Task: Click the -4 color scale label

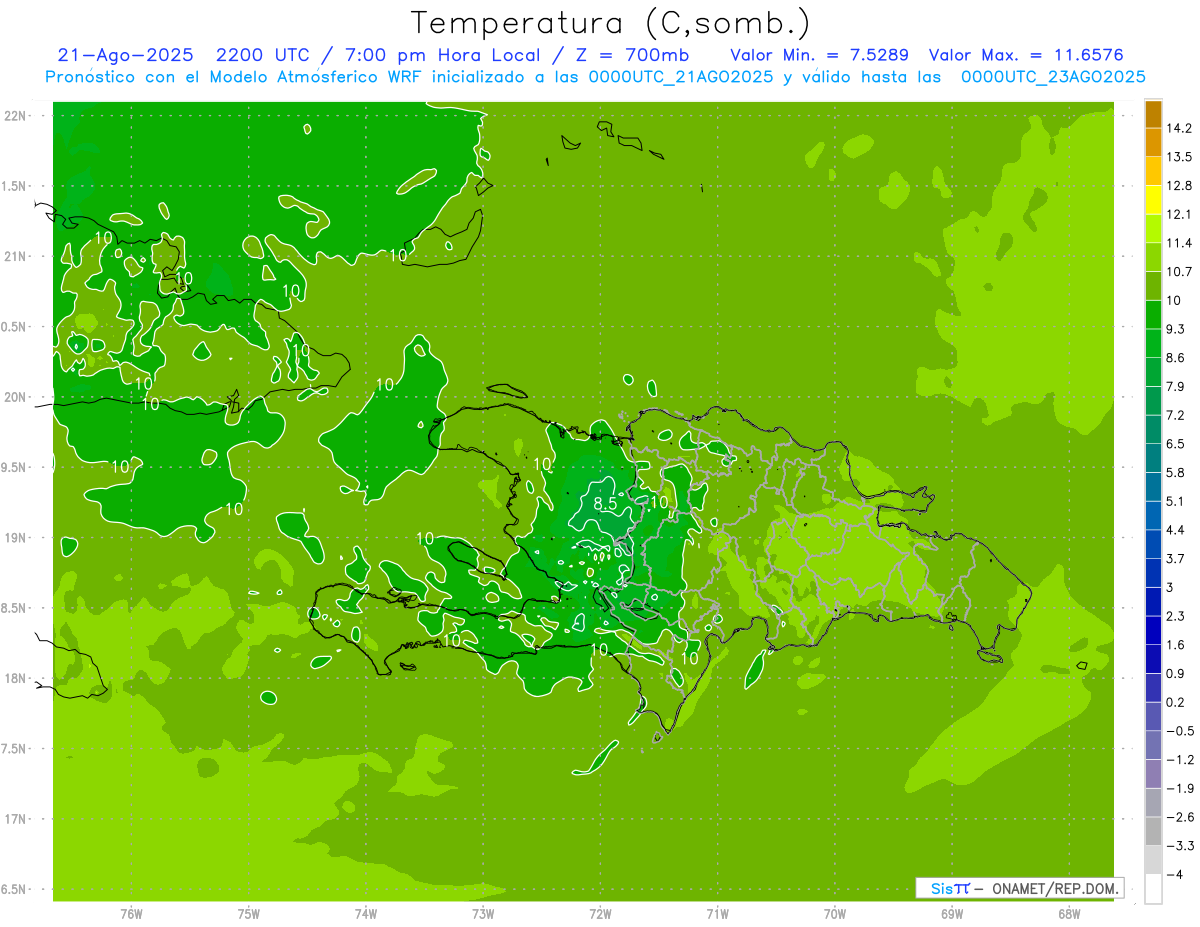Action: tap(1175, 875)
